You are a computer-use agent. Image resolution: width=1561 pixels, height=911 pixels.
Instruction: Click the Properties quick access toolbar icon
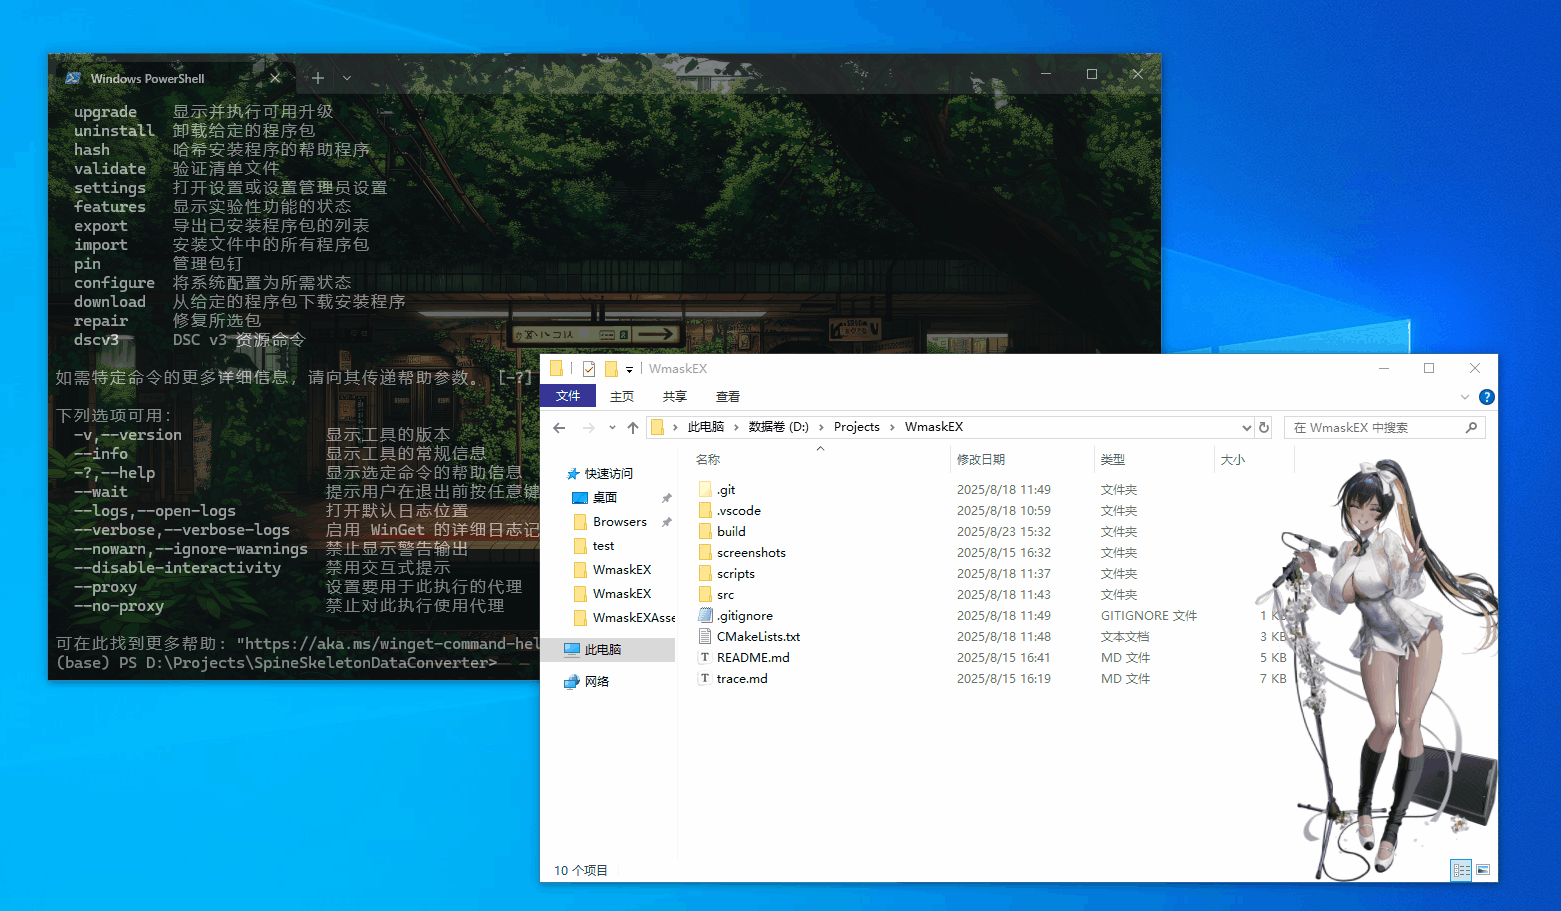pyautogui.click(x=589, y=369)
